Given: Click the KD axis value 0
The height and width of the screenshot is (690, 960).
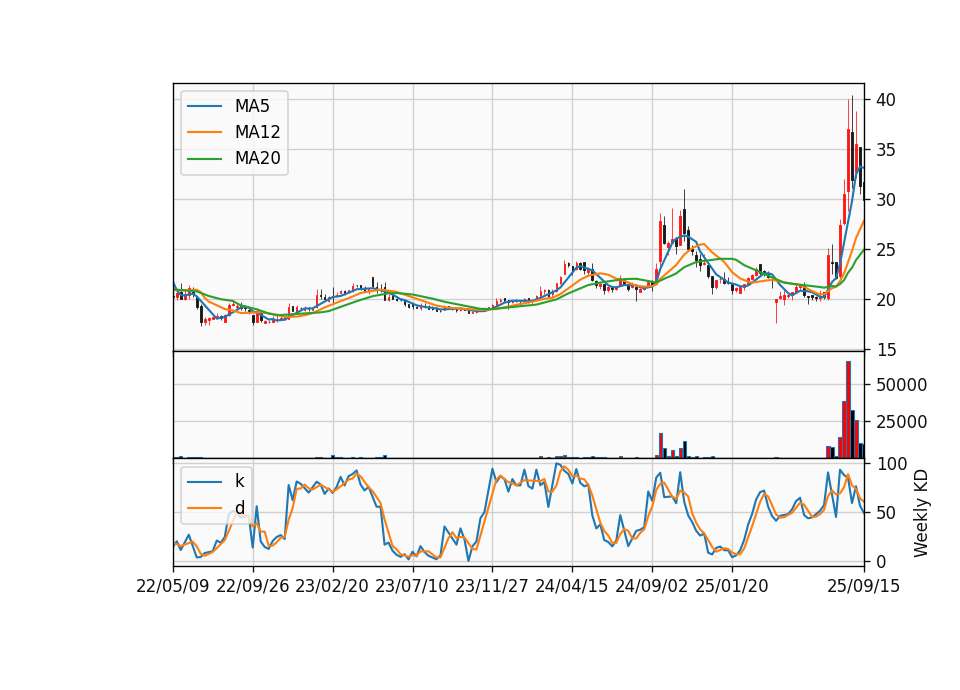Looking at the screenshot, I should (880, 561).
